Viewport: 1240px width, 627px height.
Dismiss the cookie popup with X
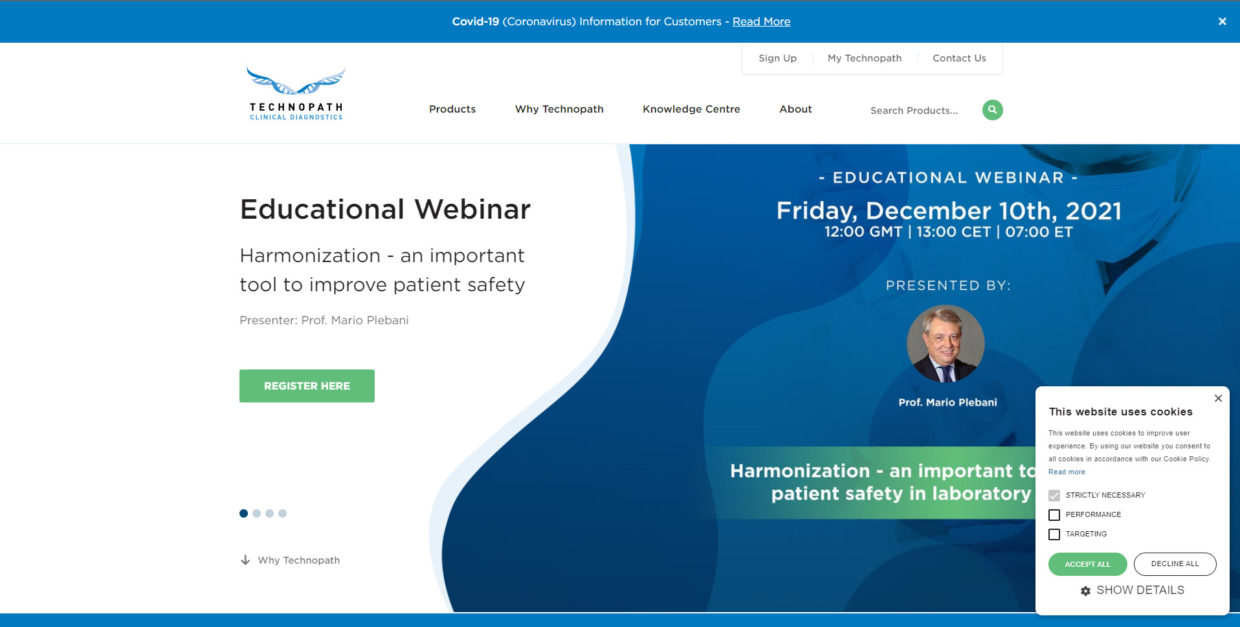[1217, 398]
